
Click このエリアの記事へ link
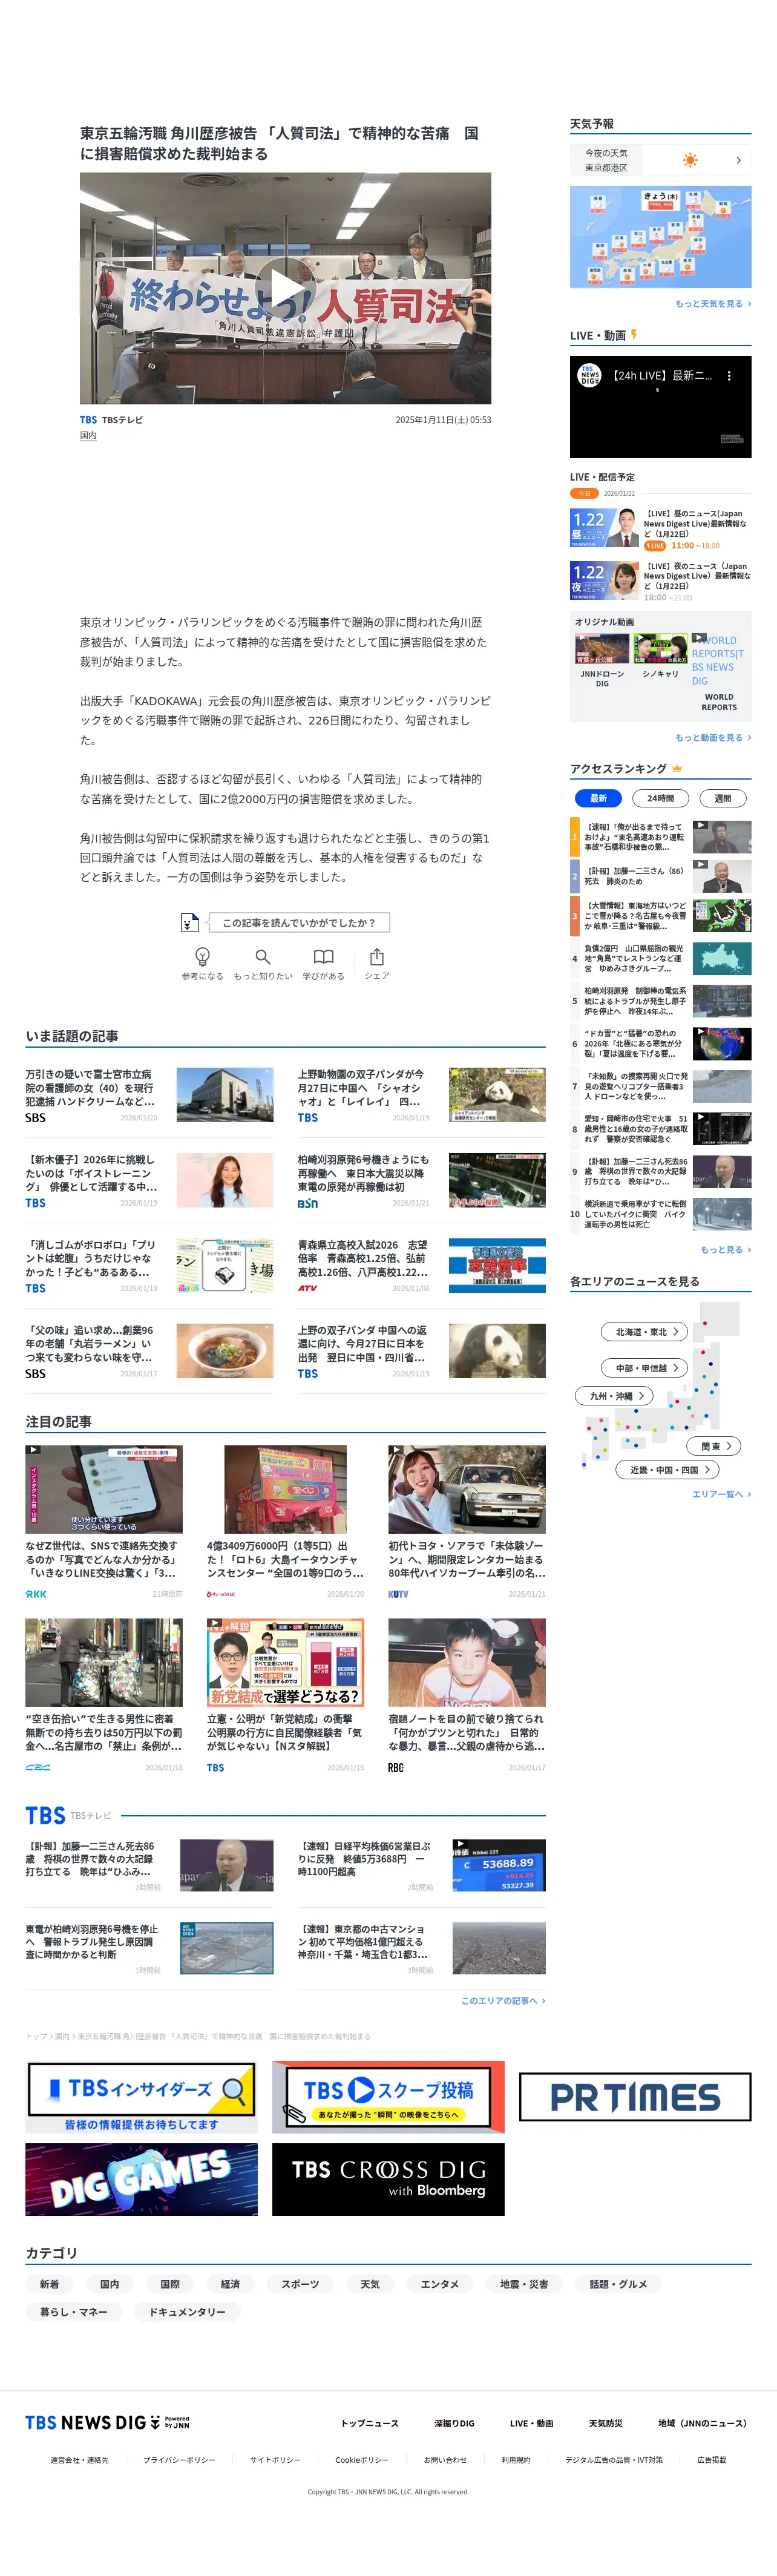click(x=503, y=2001)
